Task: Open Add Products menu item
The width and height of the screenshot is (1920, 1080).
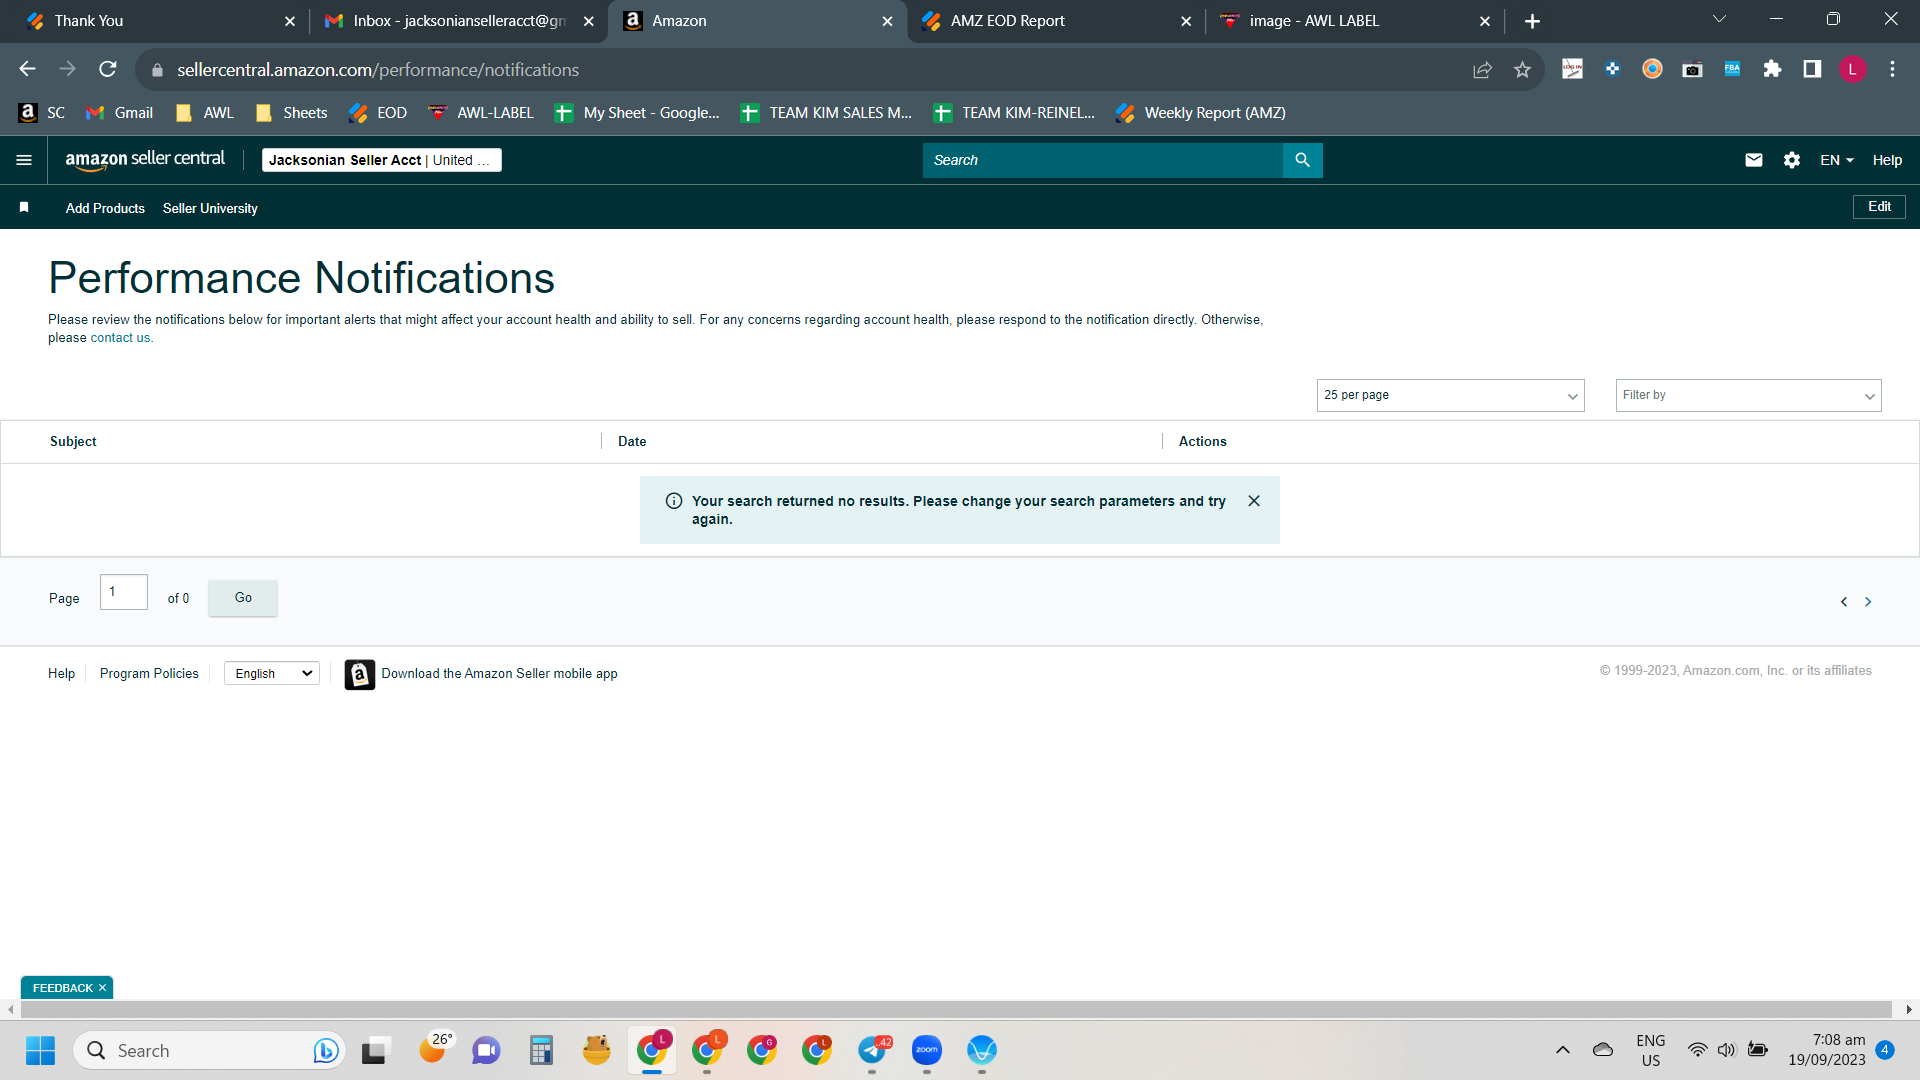Action: coord(105,208)
